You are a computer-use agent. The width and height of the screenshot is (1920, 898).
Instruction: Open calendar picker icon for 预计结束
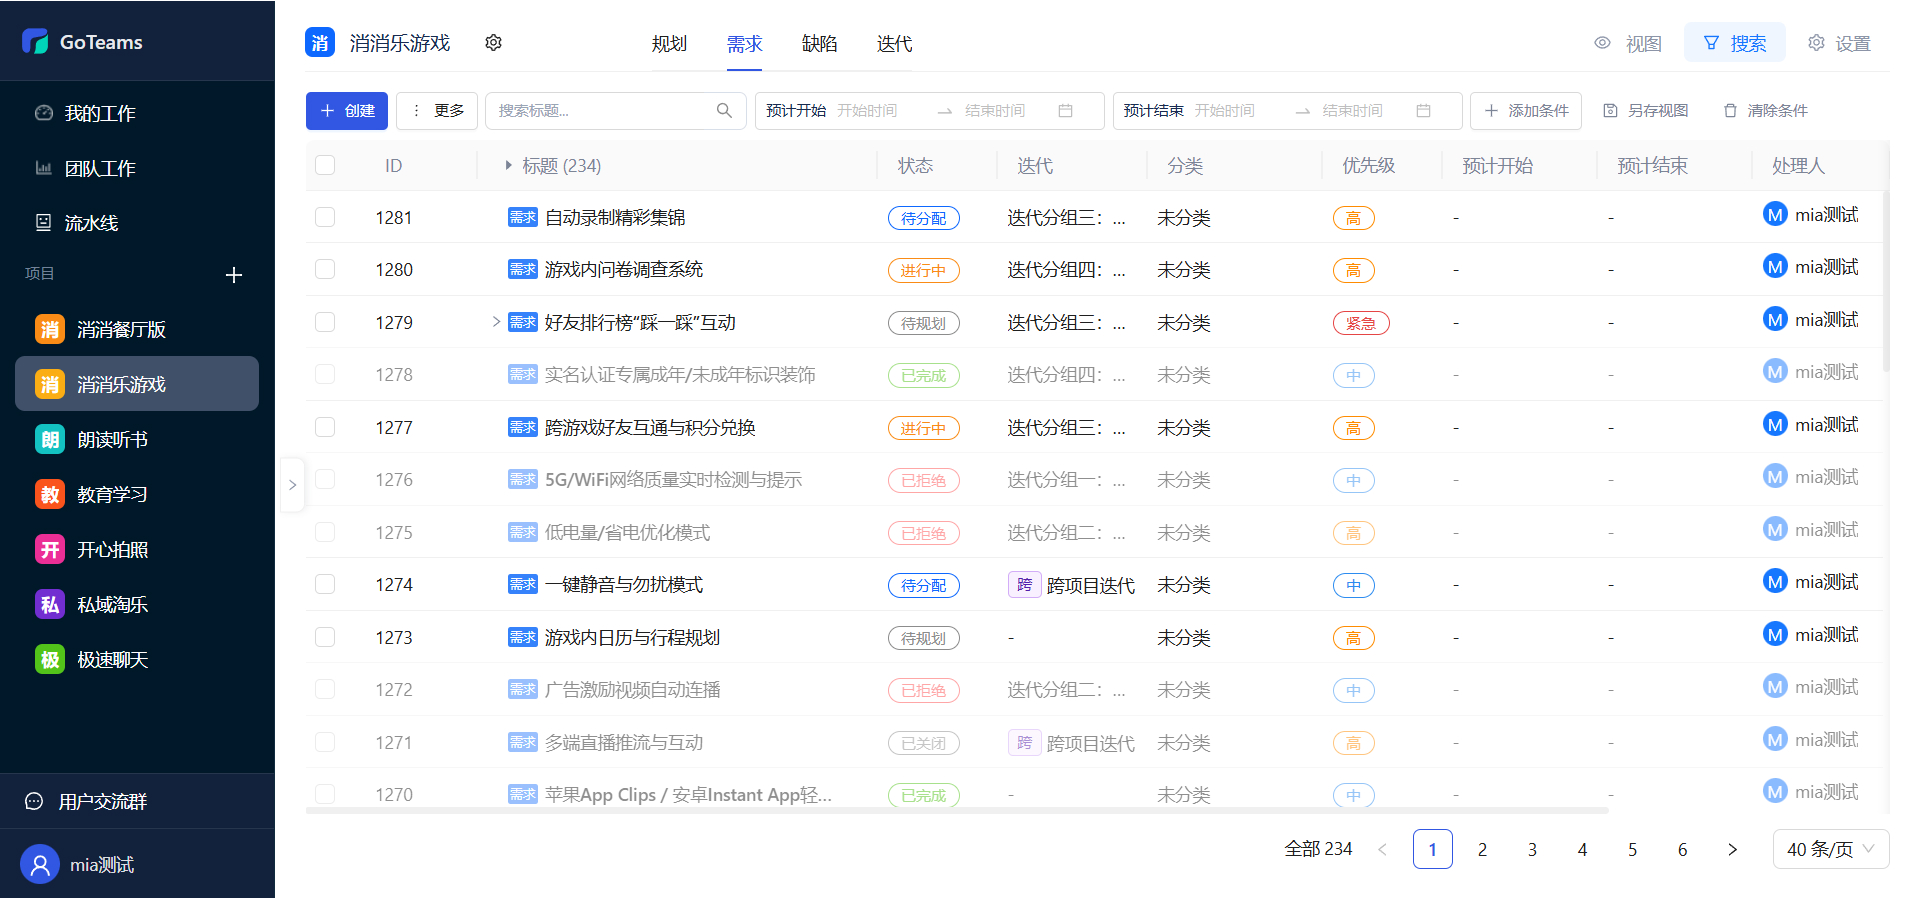click(x=1424, y=111)
